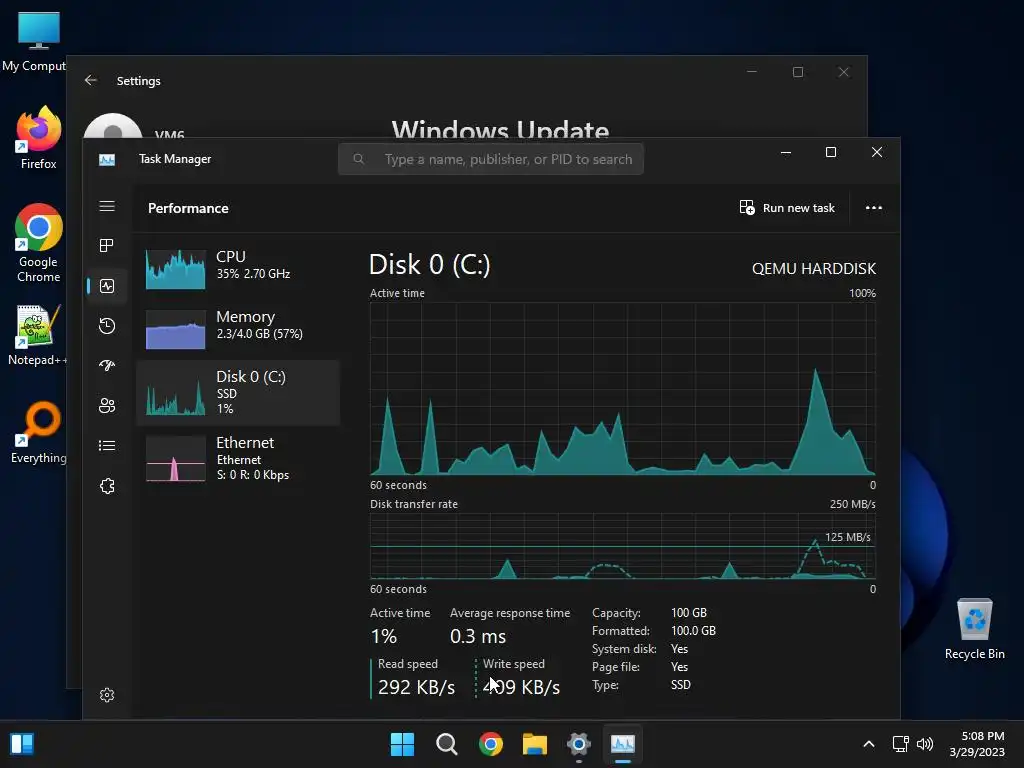Click Run new task
This screenshot has width=1024, height=768.
pyautogui.click(x=787, y=208)
